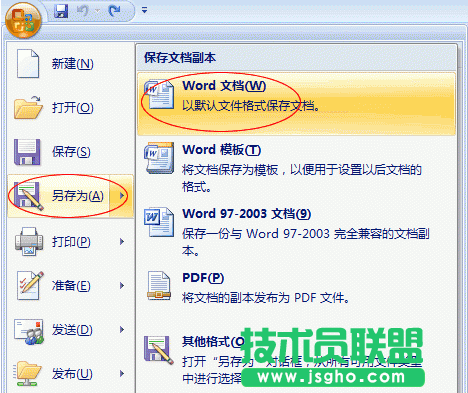Expand the 发送(D) submenu arrow
Image resolution: width=468 pixels, height=393 pixels.
point(122,330)
